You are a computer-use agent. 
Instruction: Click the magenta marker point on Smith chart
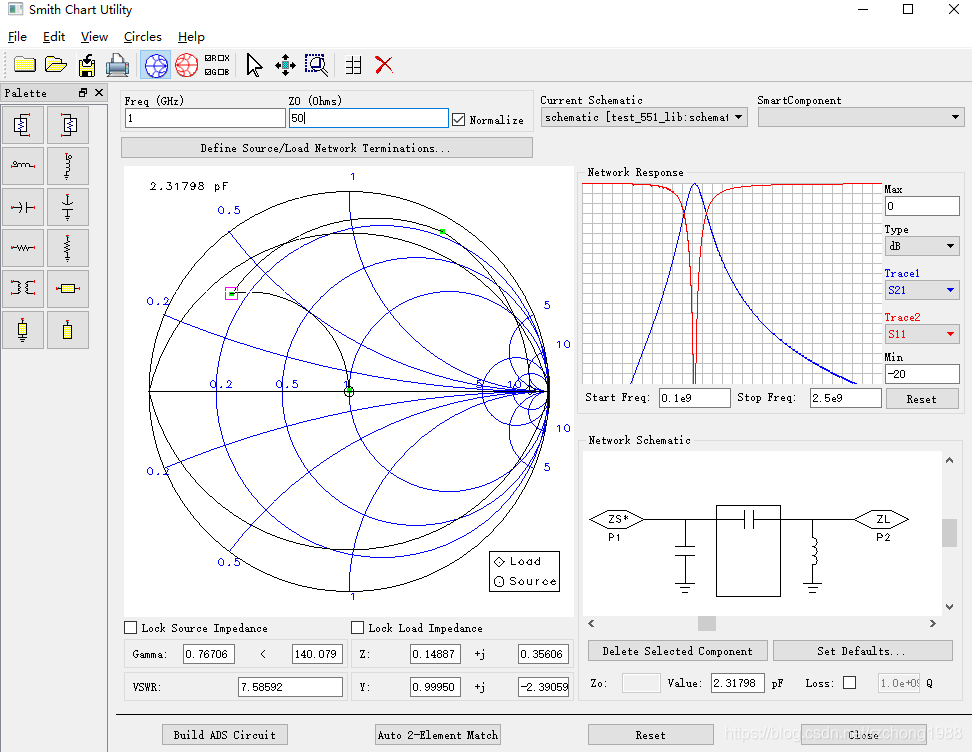[231, 293]
